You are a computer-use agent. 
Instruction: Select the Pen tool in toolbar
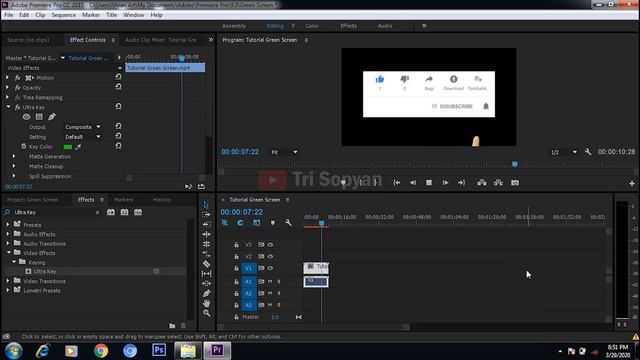coord(207,293)
